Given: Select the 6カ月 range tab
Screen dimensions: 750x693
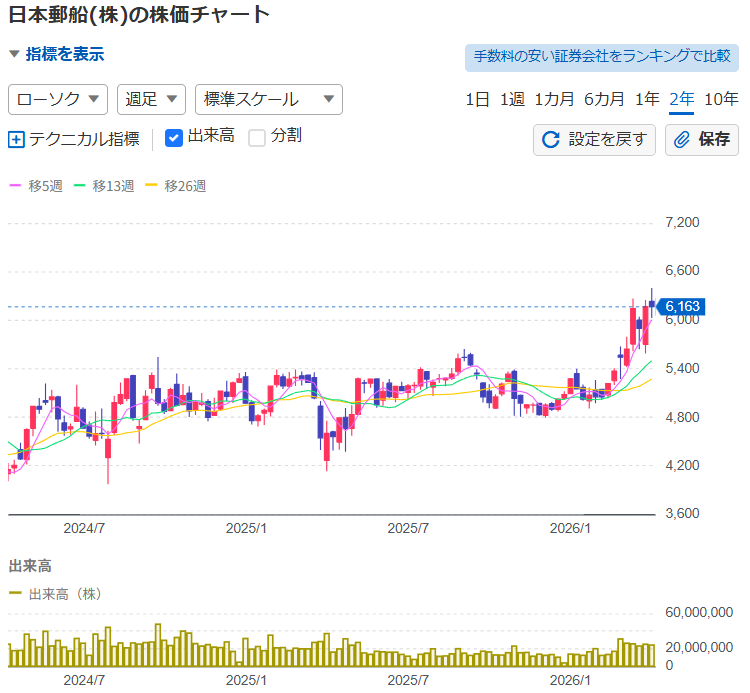Looking at the screenshot, I should tap(604, 99).
